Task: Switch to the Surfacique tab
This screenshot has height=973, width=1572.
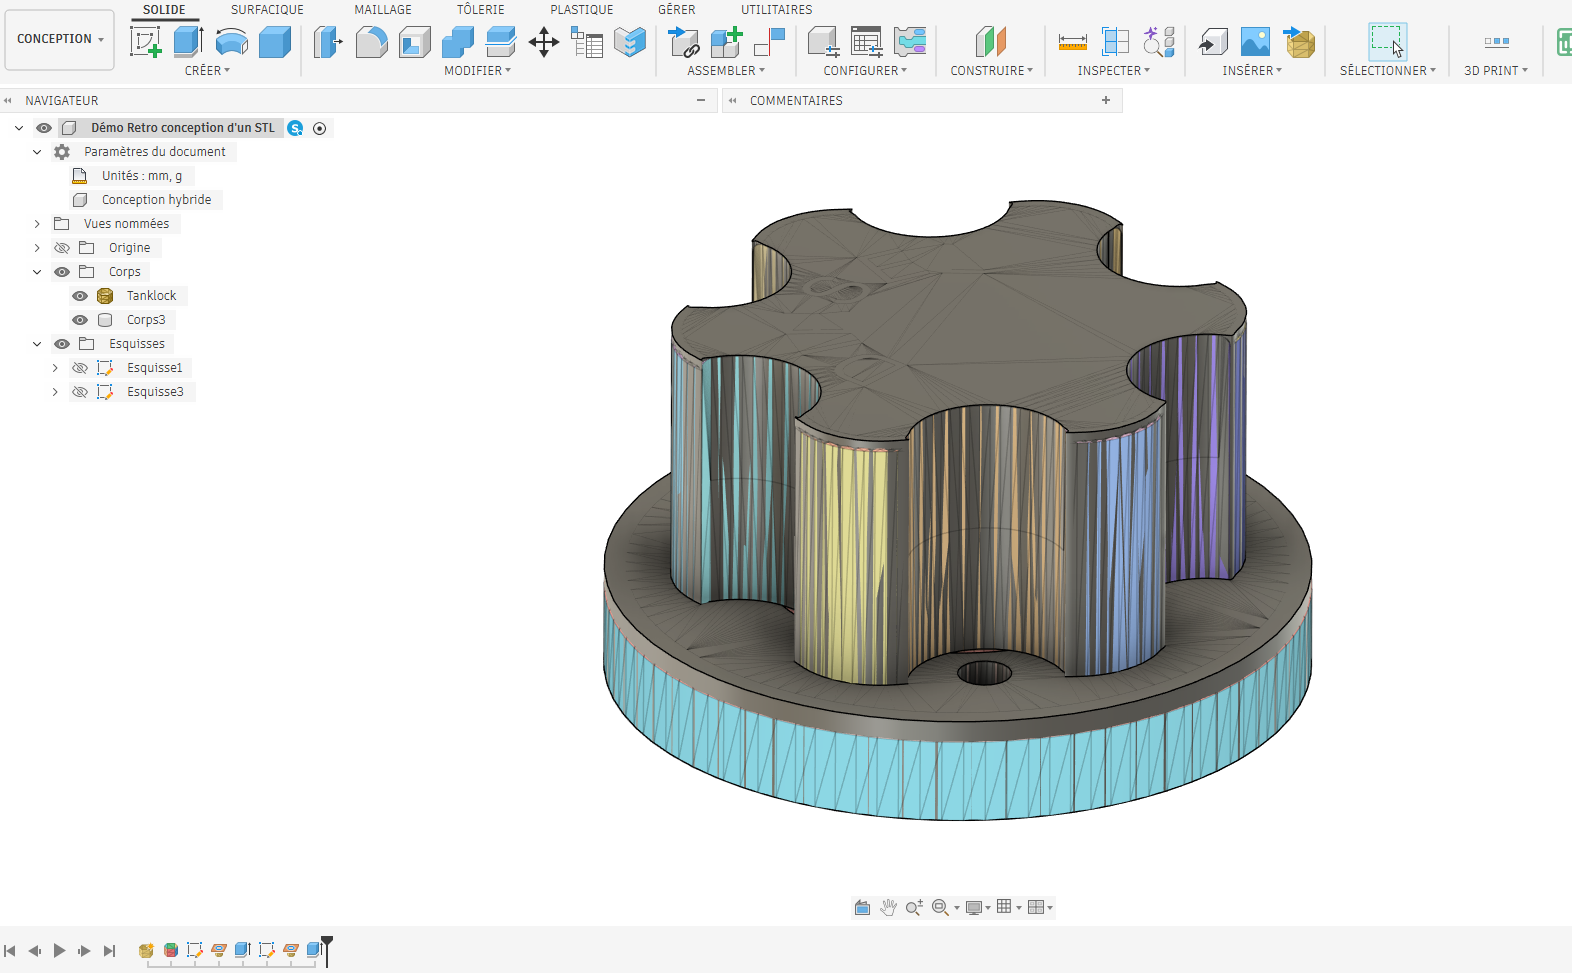Action: tap(267, 10)
